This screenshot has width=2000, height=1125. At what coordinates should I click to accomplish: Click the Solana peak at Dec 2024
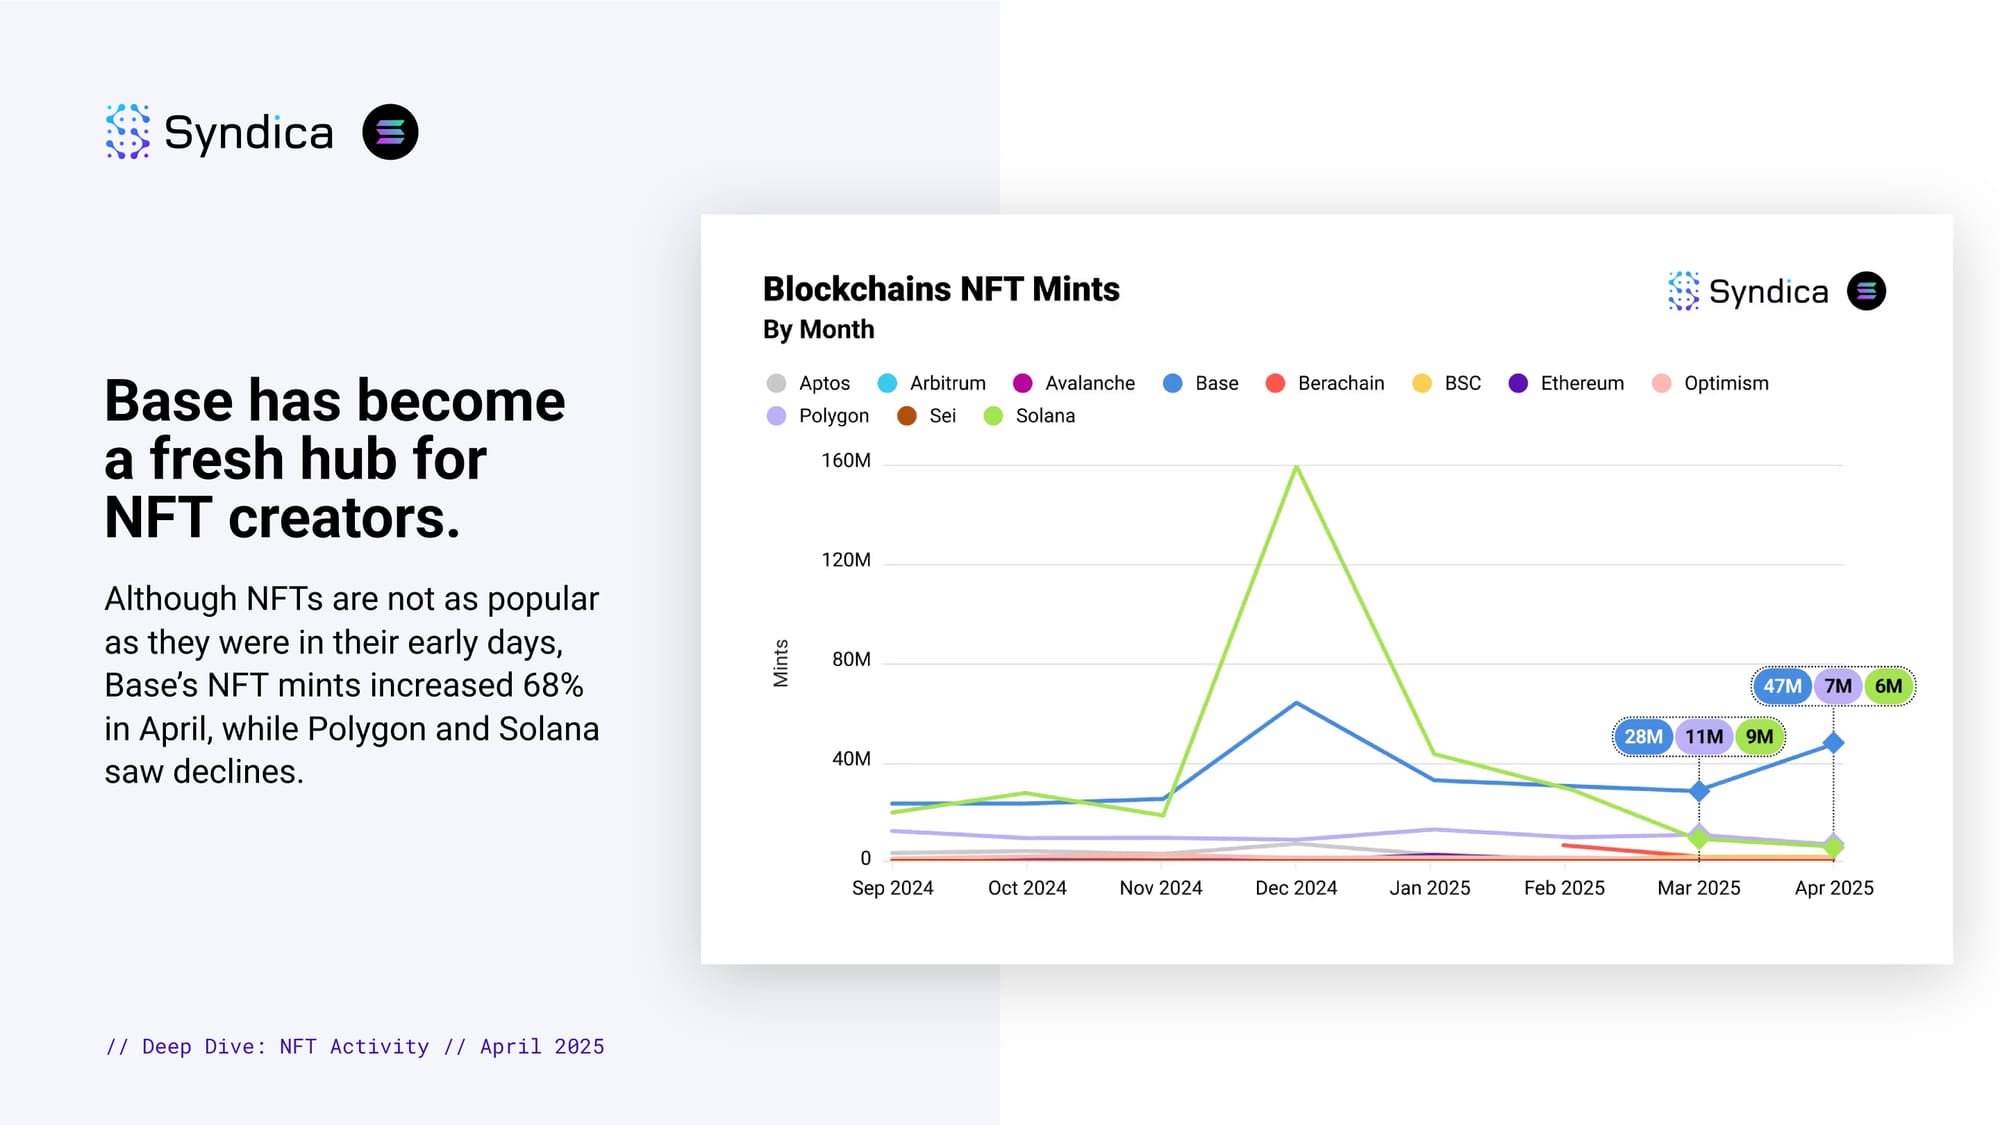1296,467
